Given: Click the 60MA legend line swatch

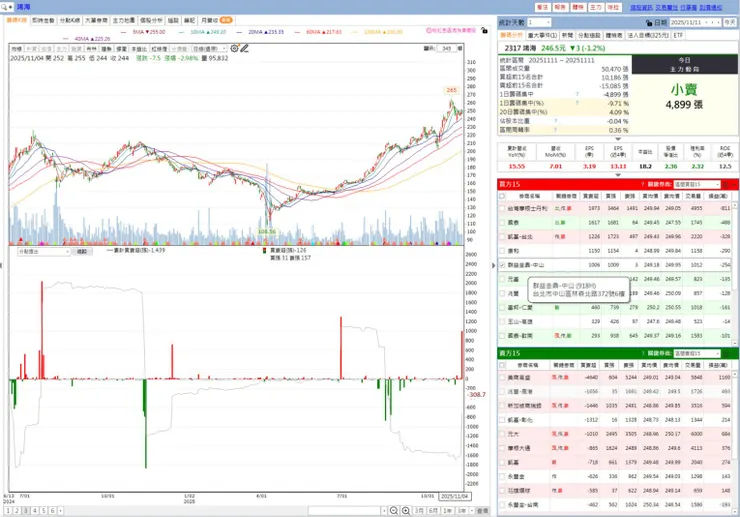Looking at the screenshot, I should [x=297, y=32].
